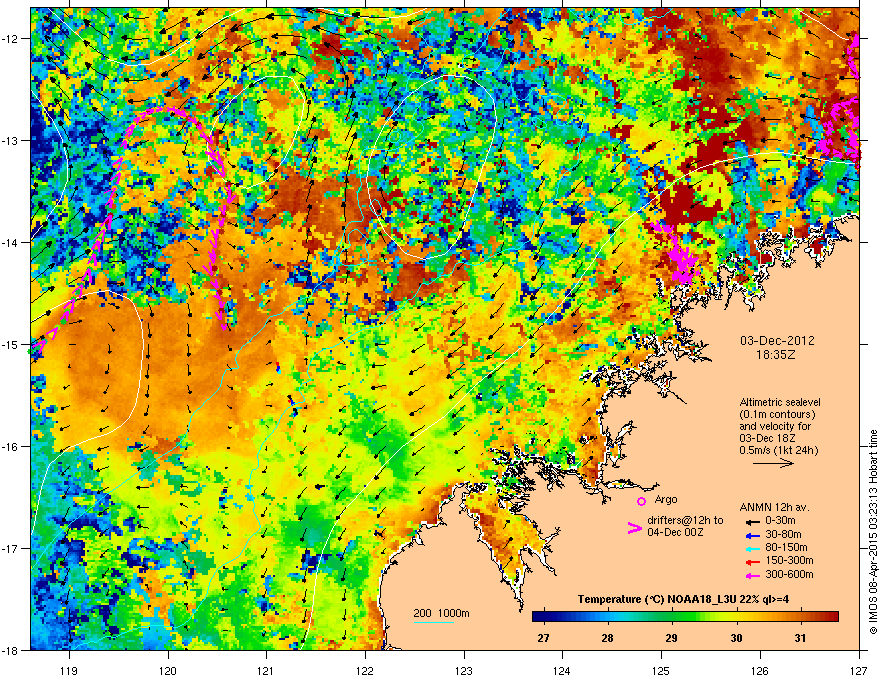Viewport: 880px width, 680px height.
Task: Click the time label 18:35Z
Action: [776, 355]
